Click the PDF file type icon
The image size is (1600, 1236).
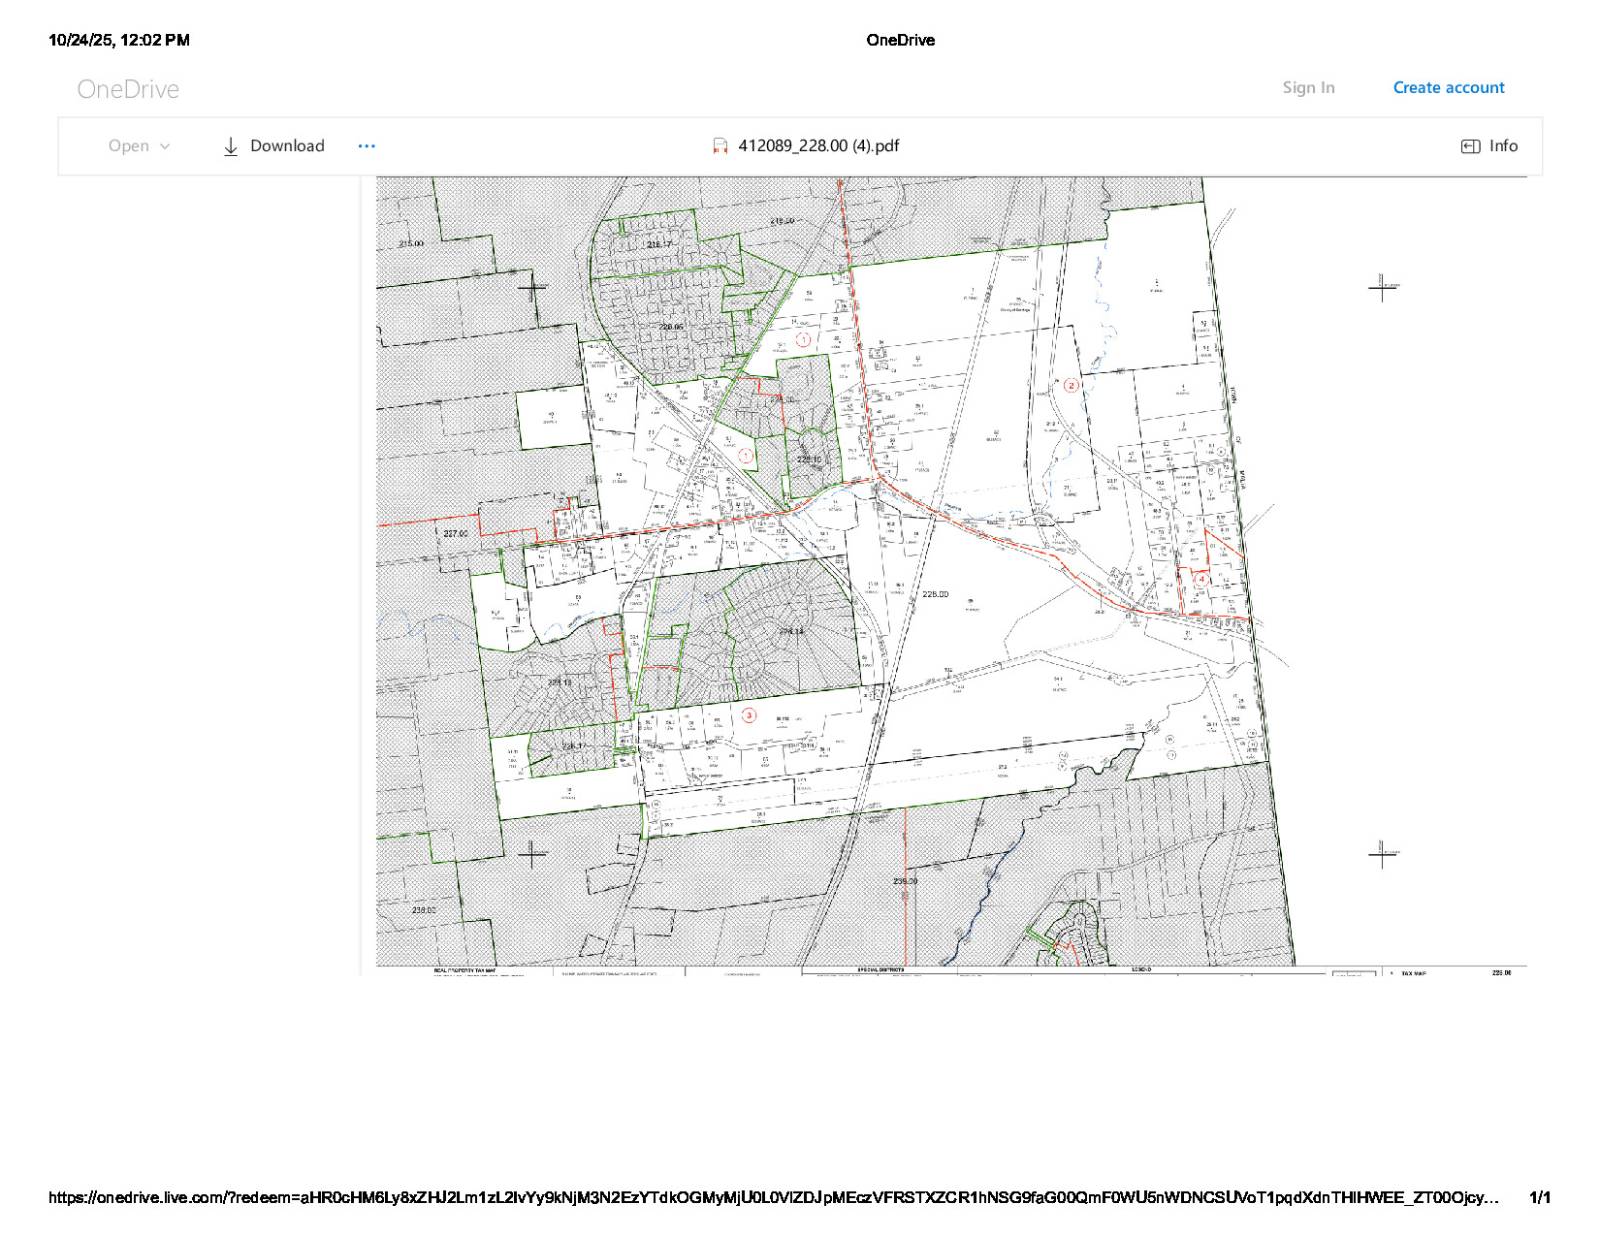(x=719, y=146)
